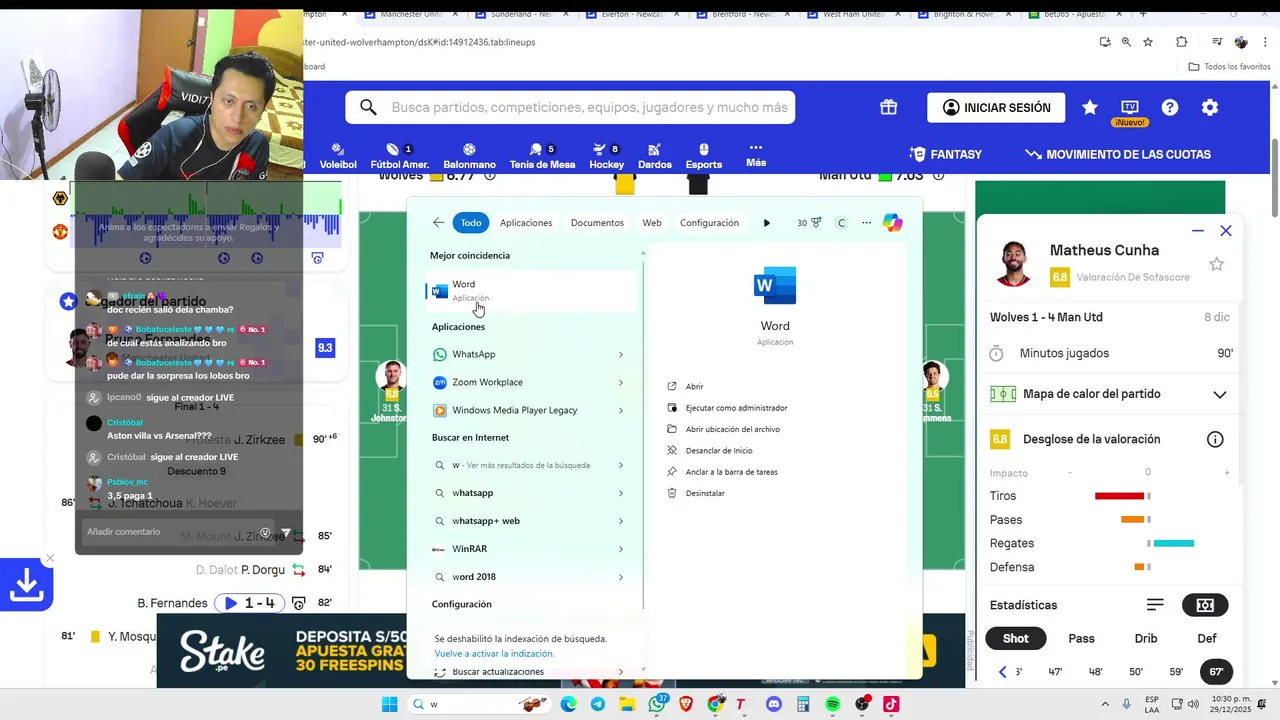Click Sofascore search input field
The height and width of the screenshot is (720, 1280).
click(570, 107)
